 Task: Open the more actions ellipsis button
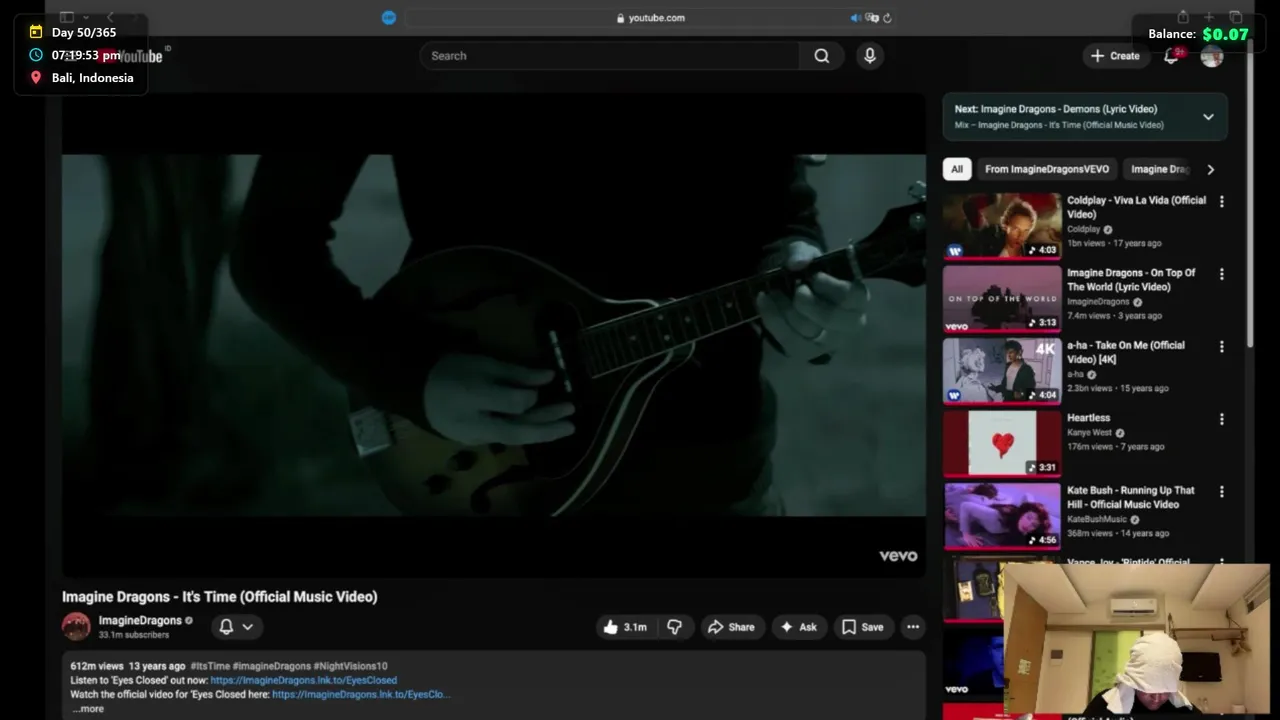(x=913, y=627)
